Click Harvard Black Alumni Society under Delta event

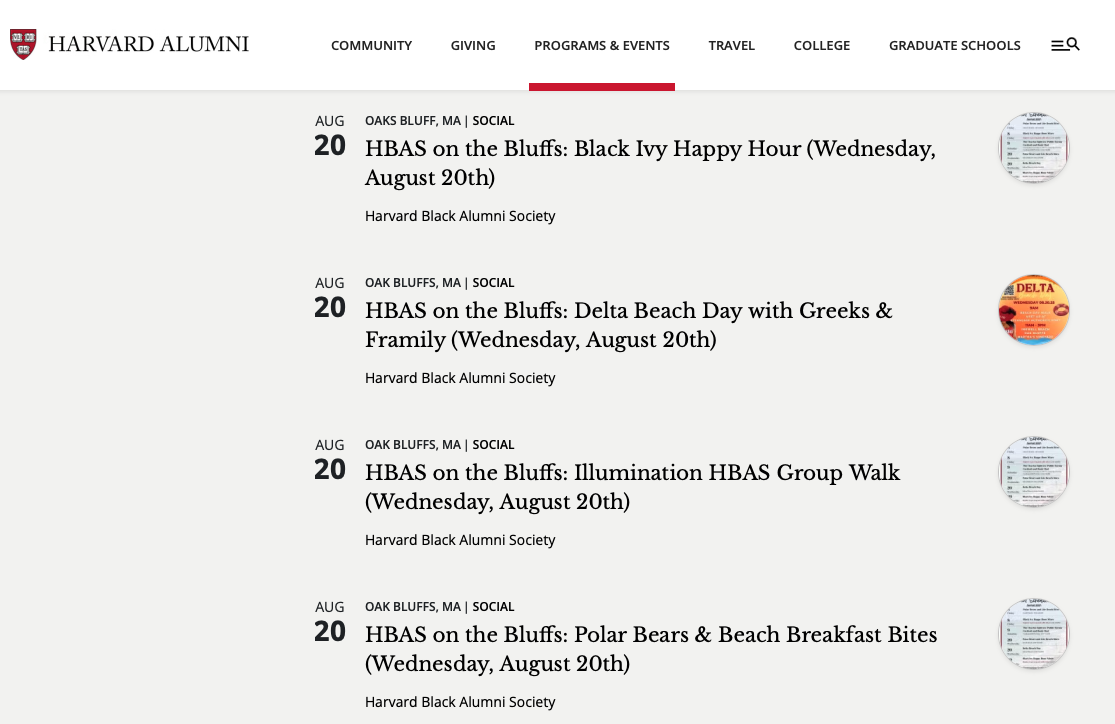click(460, 378)
